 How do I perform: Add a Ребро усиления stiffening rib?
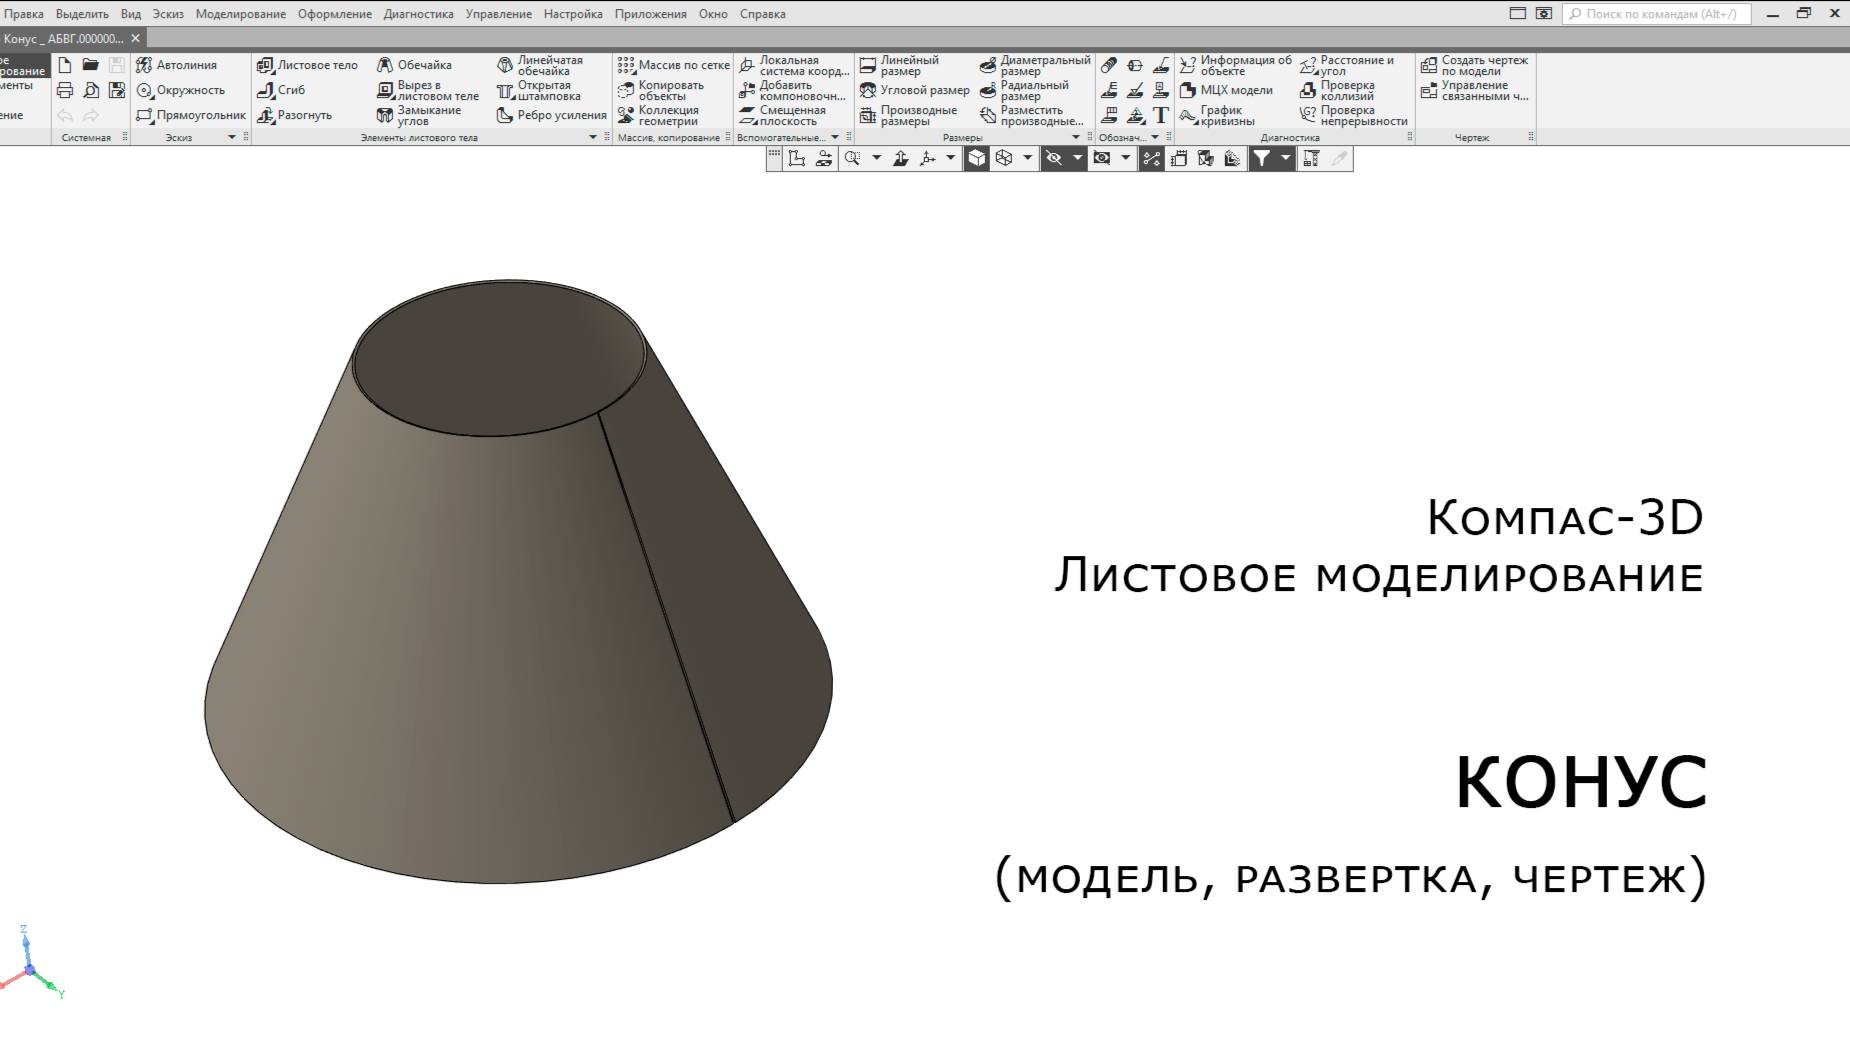(552, 115)
